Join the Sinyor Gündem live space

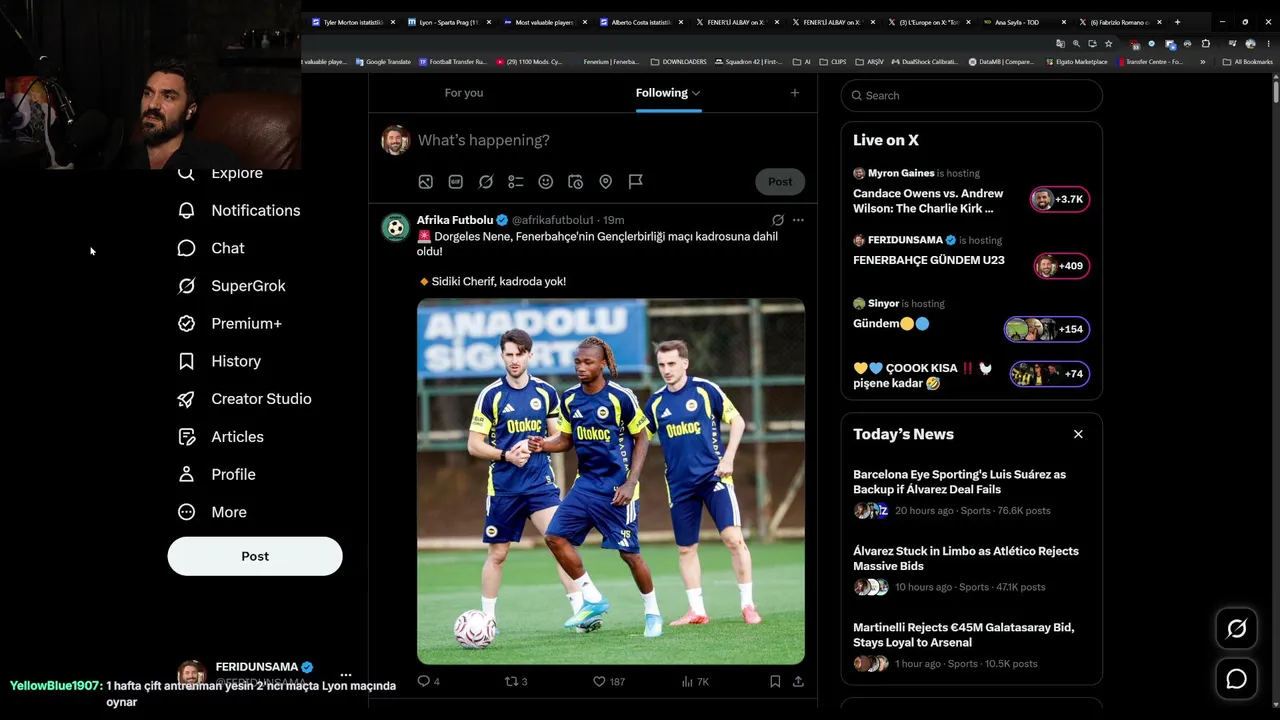point(971,317)
